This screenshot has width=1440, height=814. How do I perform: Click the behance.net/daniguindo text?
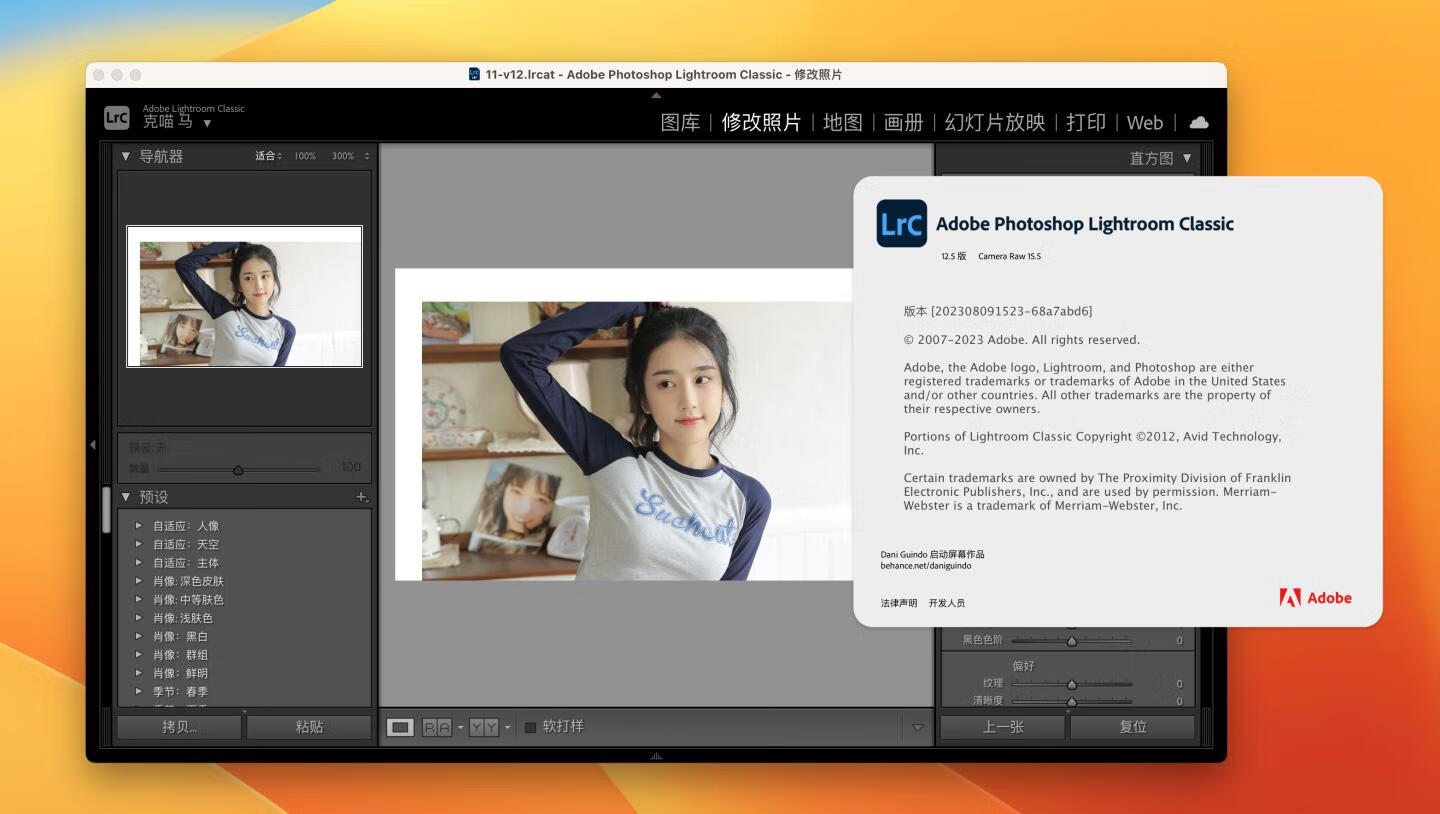(x=925, y=566)
